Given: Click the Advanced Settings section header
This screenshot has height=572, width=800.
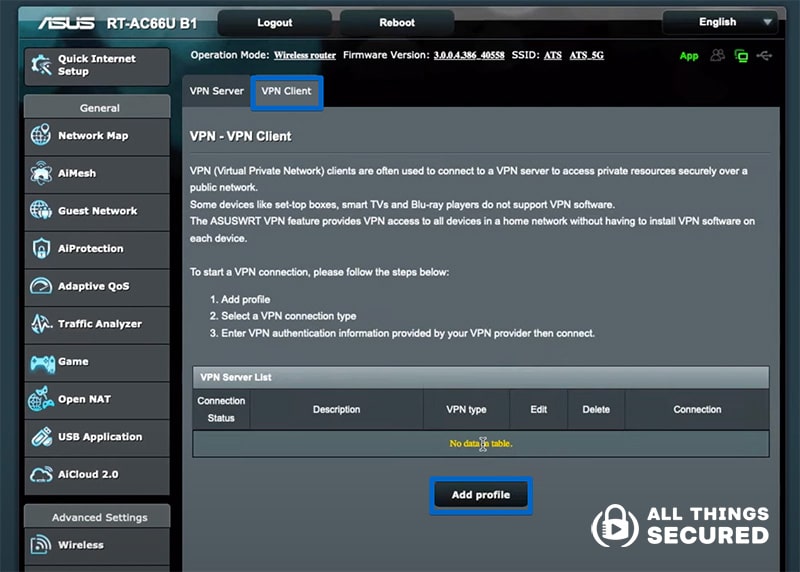Looking at the screenshot, I should (97, 517).
